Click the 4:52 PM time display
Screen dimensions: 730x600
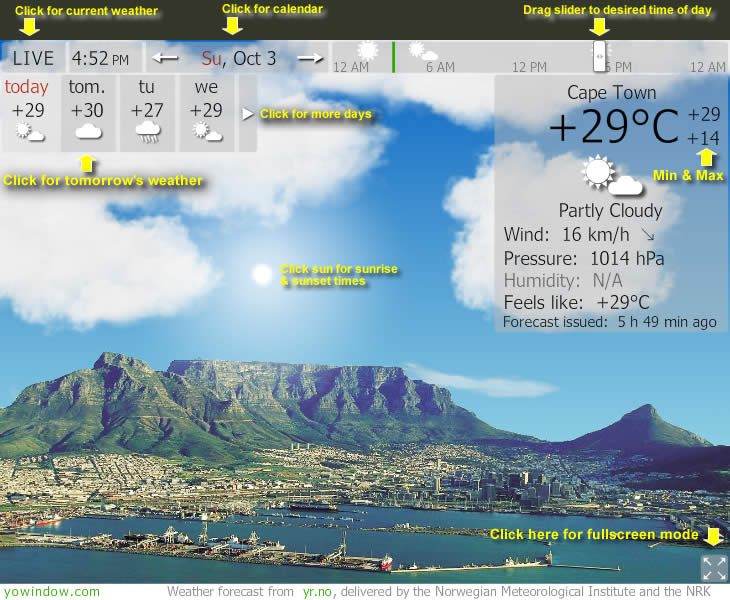(100, 59)
